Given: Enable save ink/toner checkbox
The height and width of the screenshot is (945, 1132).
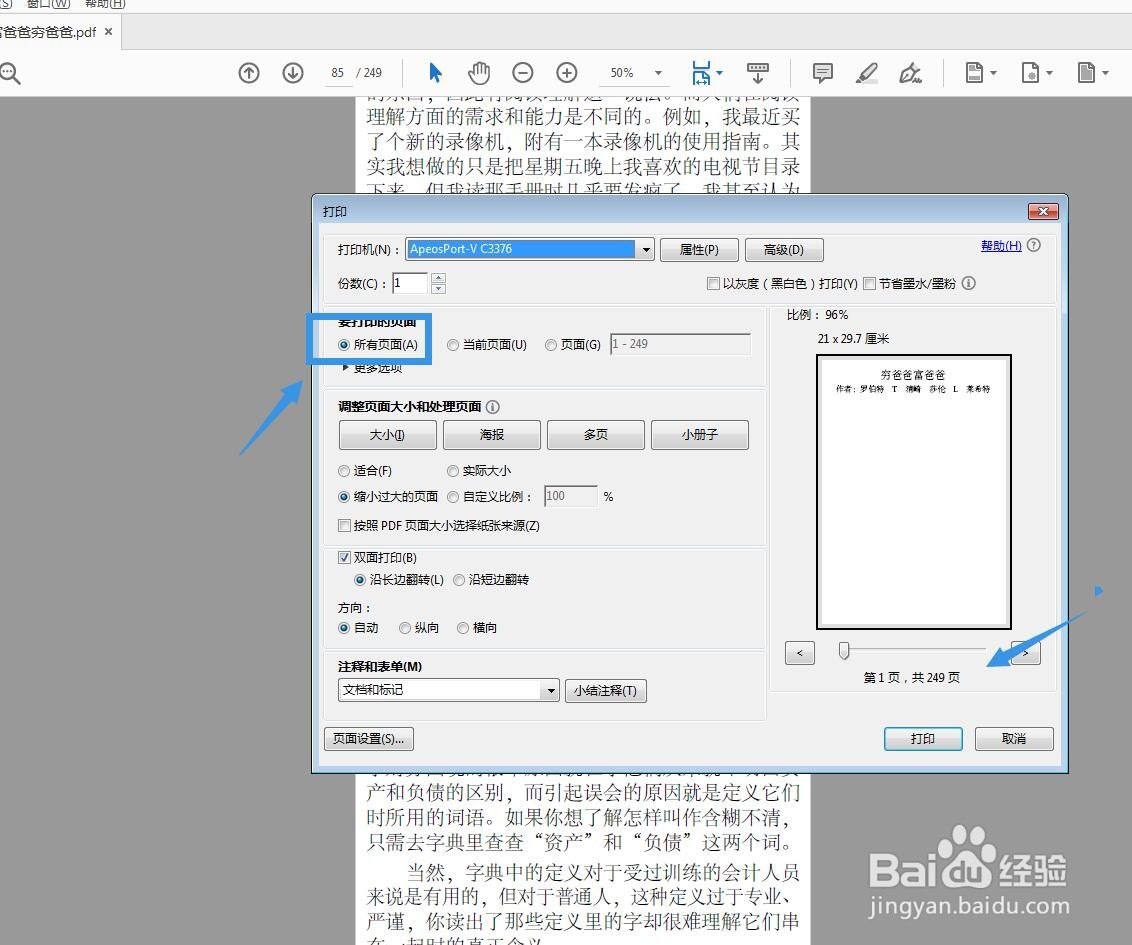Looking at the screenshot, I should [870, 284].
